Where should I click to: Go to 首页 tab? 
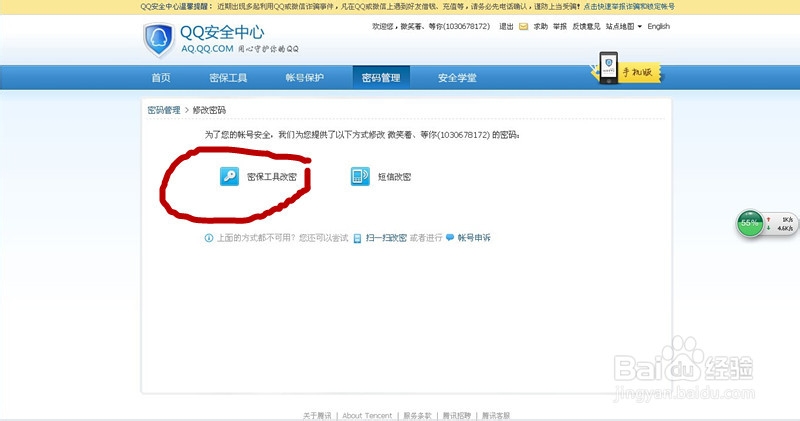(x=161, y=78)
